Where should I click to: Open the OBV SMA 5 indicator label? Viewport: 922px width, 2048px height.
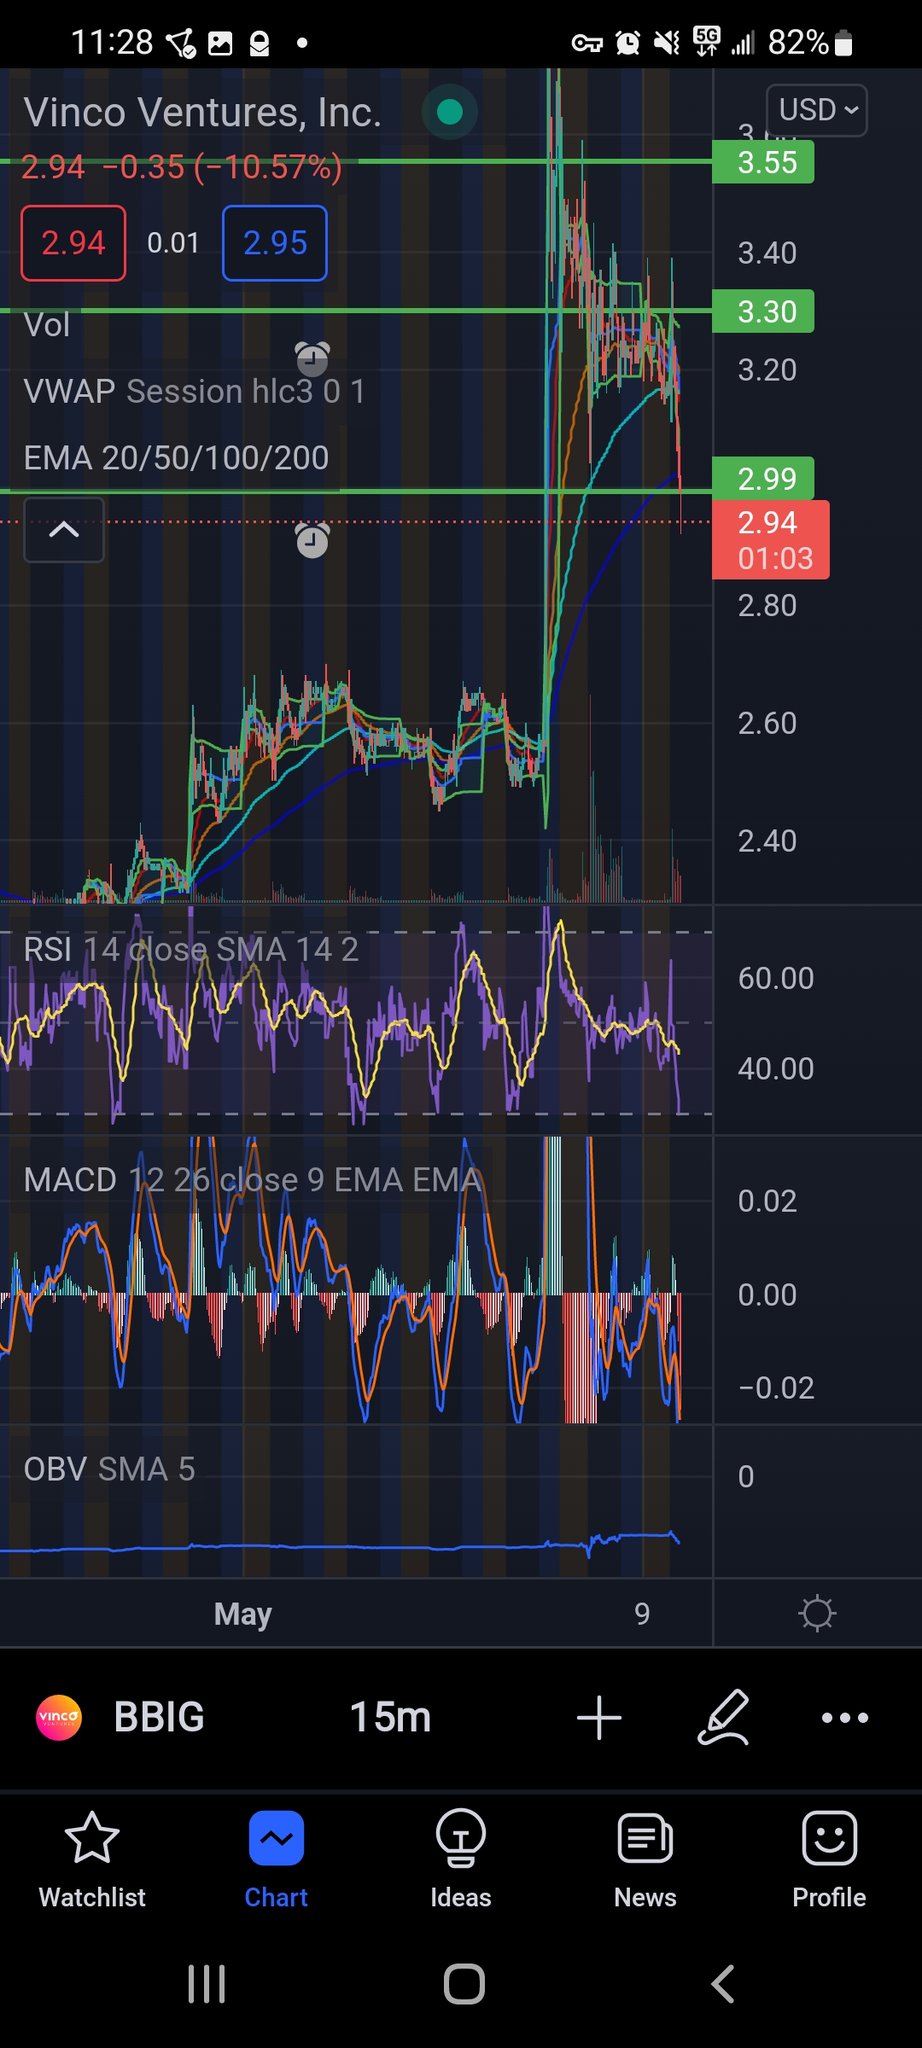point(109,1469)
